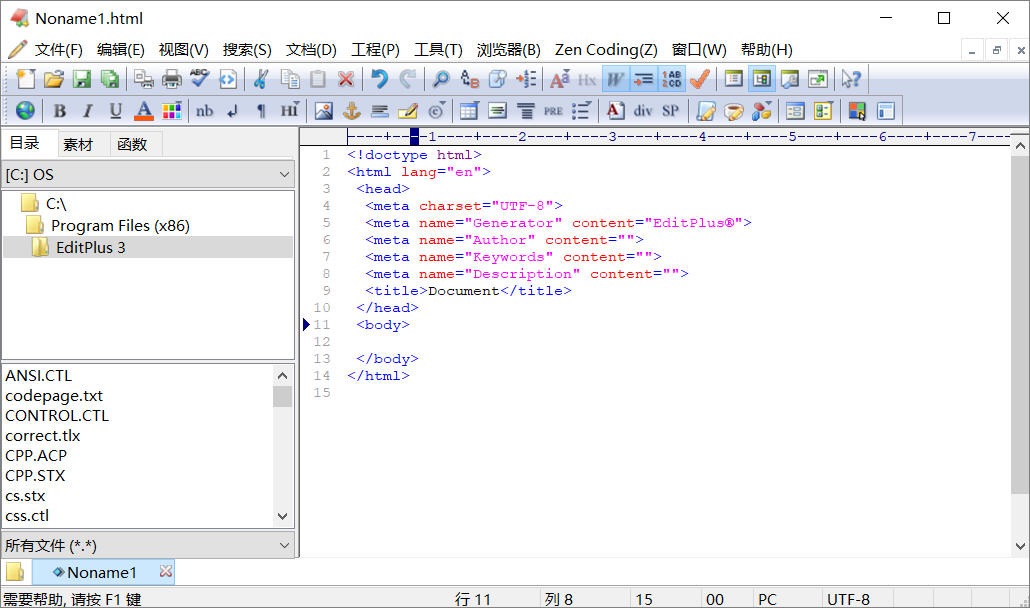Click the Undo arrow icon
The image size is (1030, 608).
click(379, 79)
